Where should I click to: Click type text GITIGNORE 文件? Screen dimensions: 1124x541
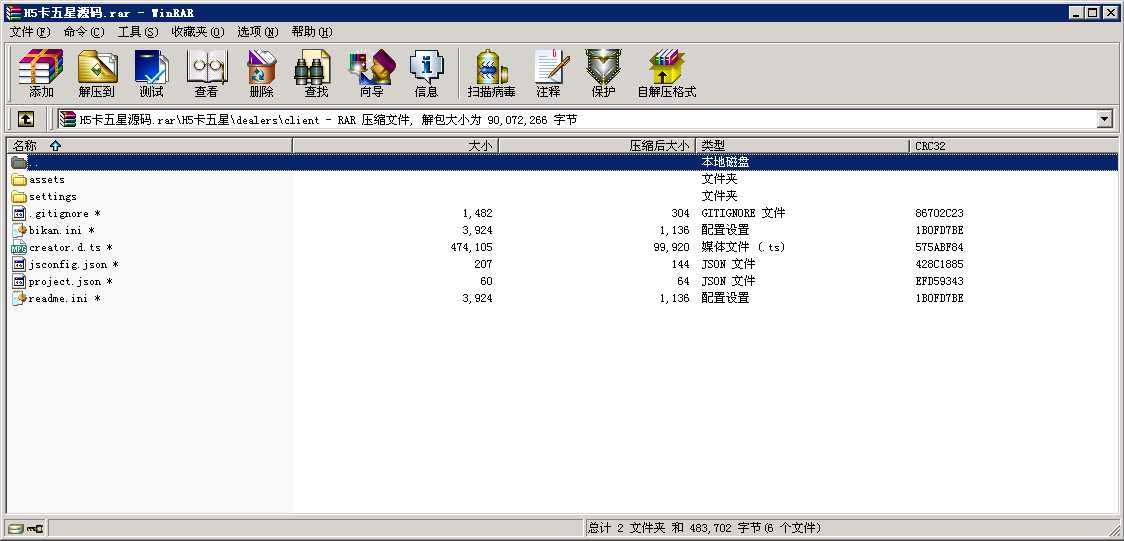(743, 214)
